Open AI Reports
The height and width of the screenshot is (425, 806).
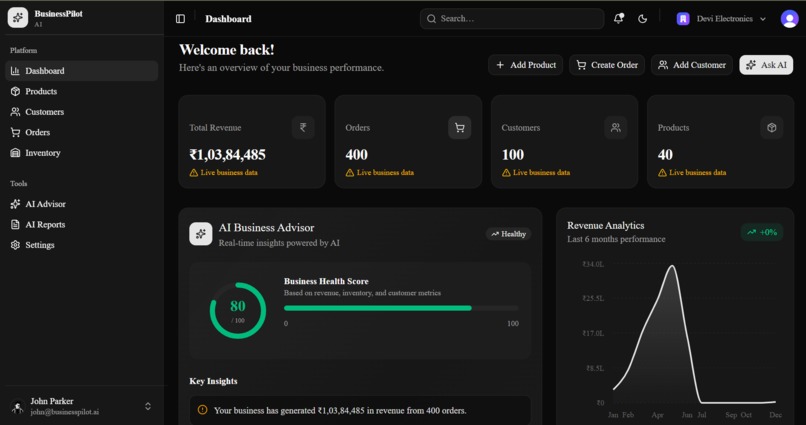[82, 225]
